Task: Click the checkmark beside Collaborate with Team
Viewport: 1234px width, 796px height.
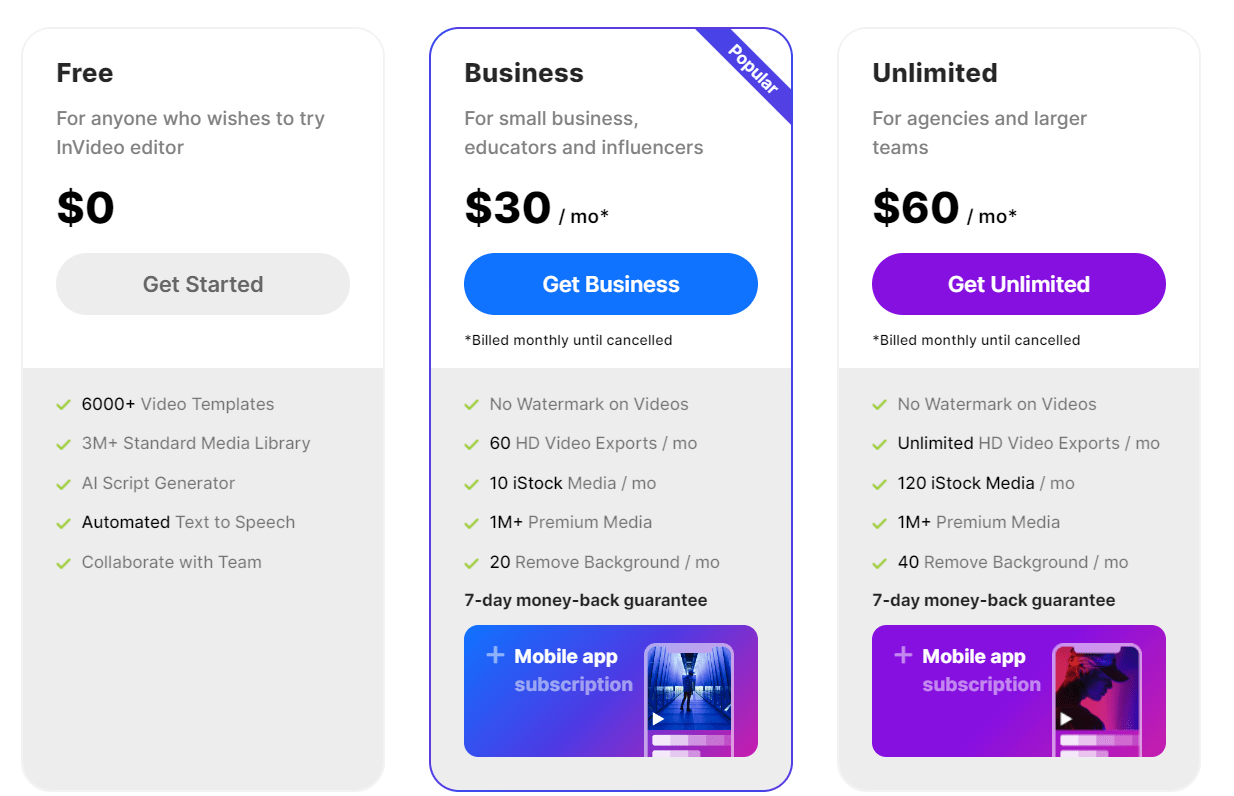Action: (64, 563)
